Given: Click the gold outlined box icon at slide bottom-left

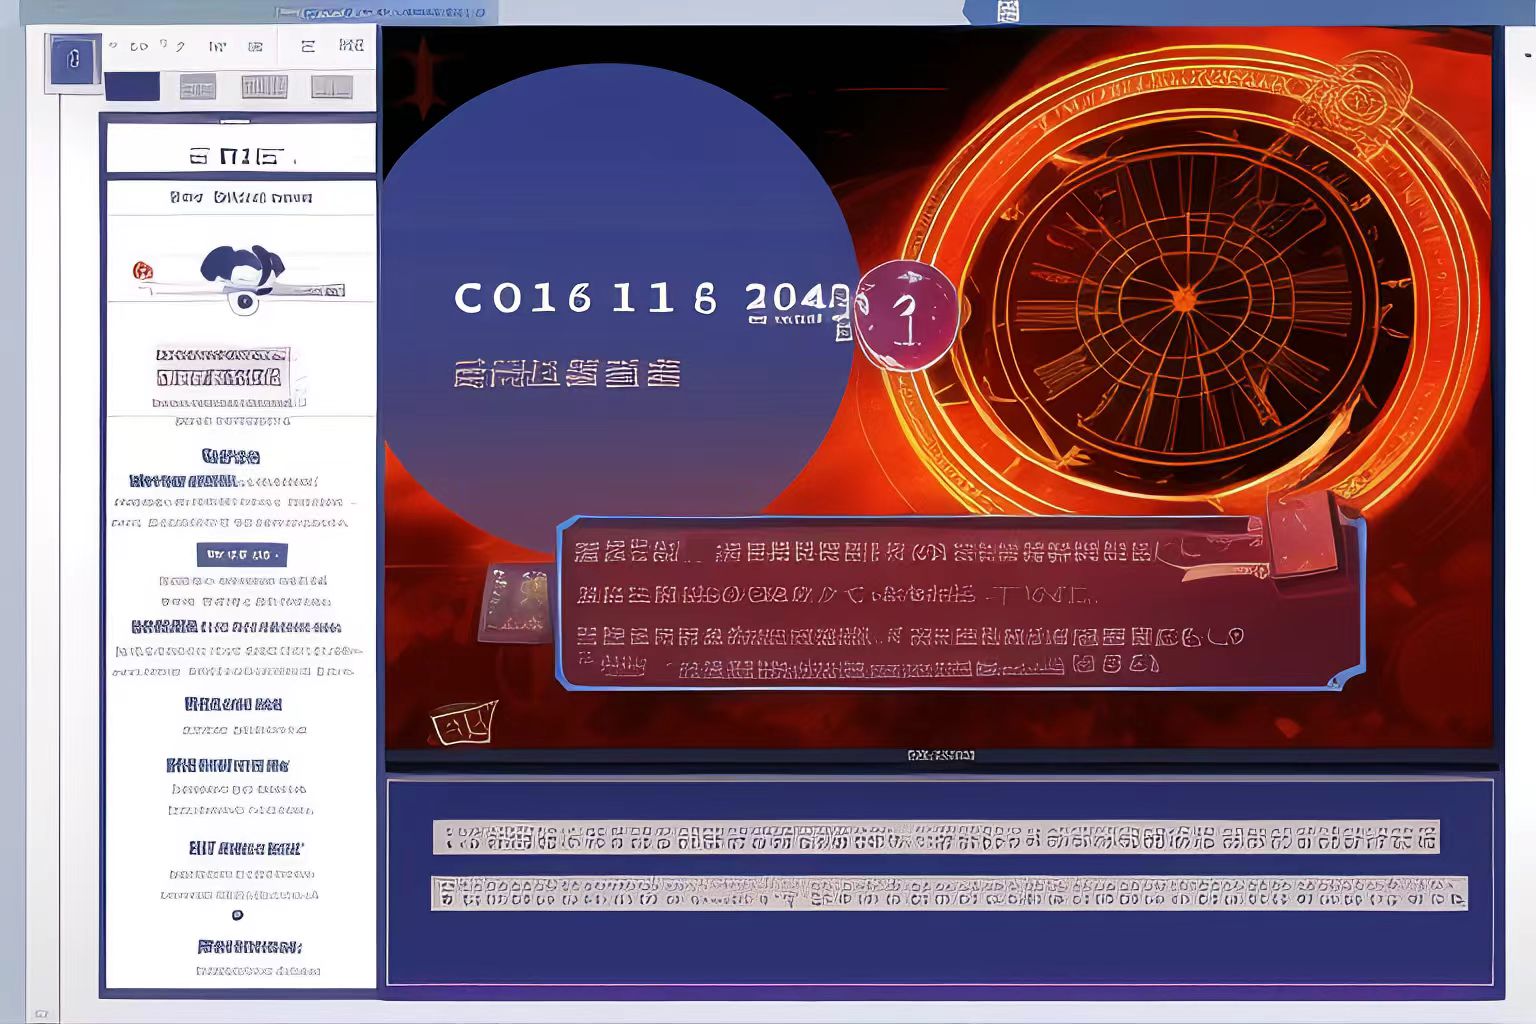Looking at the screenshot, I should tap(463, 722).
